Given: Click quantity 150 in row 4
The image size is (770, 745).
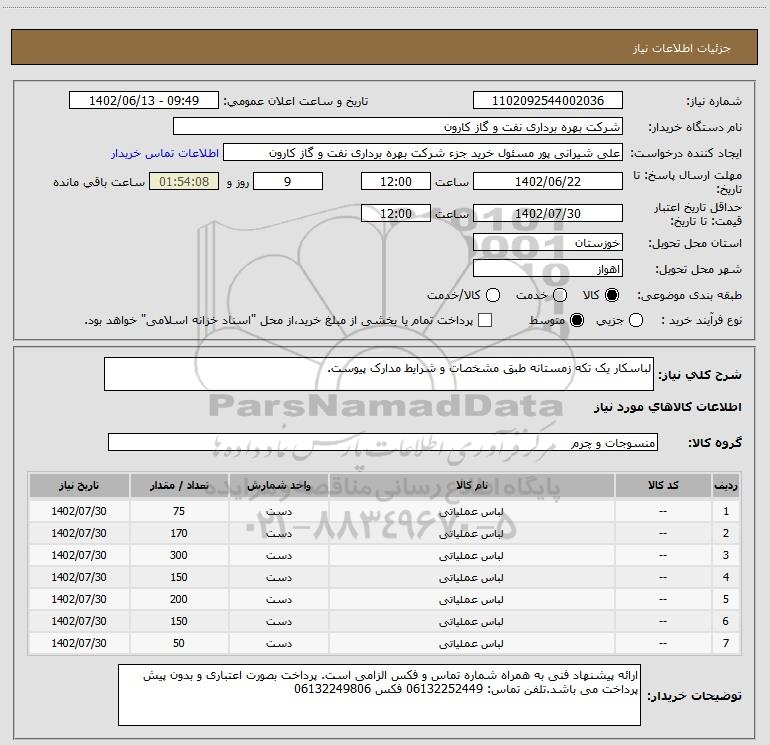Looking at the screenshot, I should (x=179, y=577).
